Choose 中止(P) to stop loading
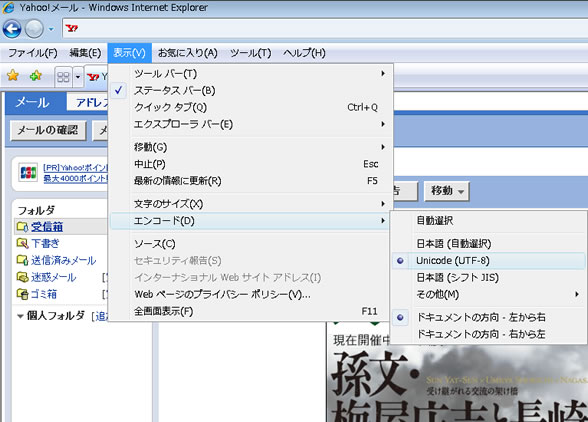The width and height of the screenshot is (588, 422). (250, 164)
